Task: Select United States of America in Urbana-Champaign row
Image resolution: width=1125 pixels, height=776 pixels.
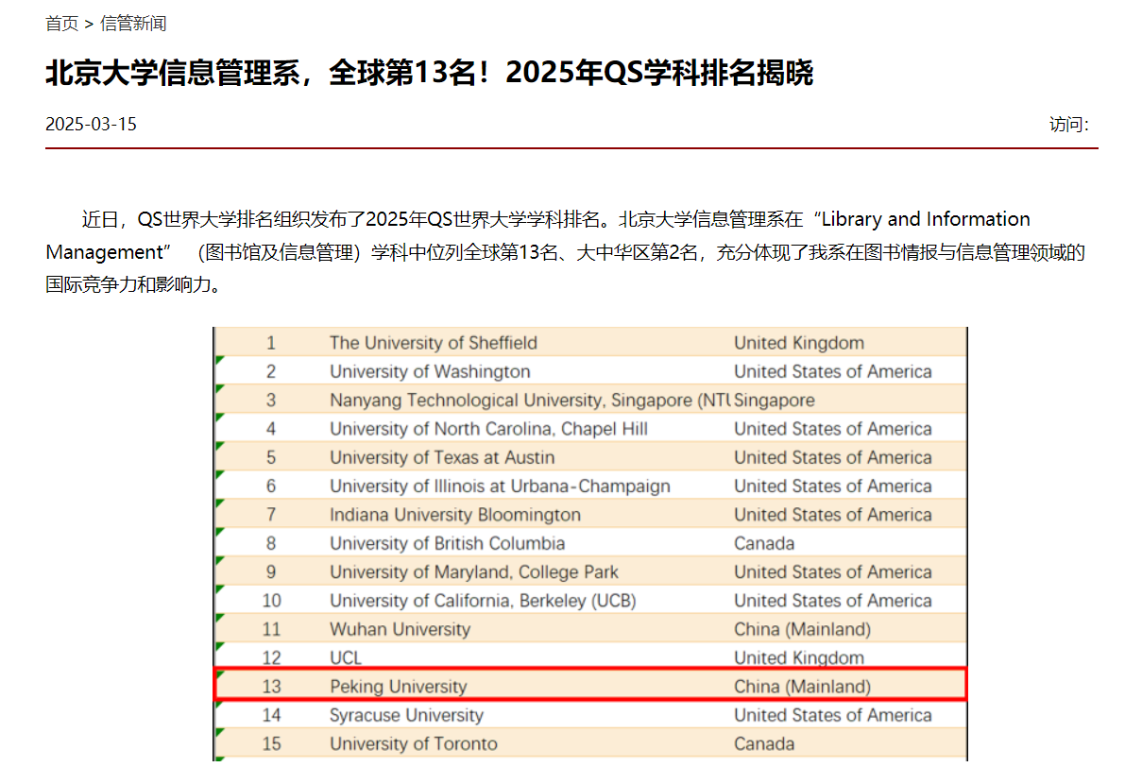Action: [833, 486]
